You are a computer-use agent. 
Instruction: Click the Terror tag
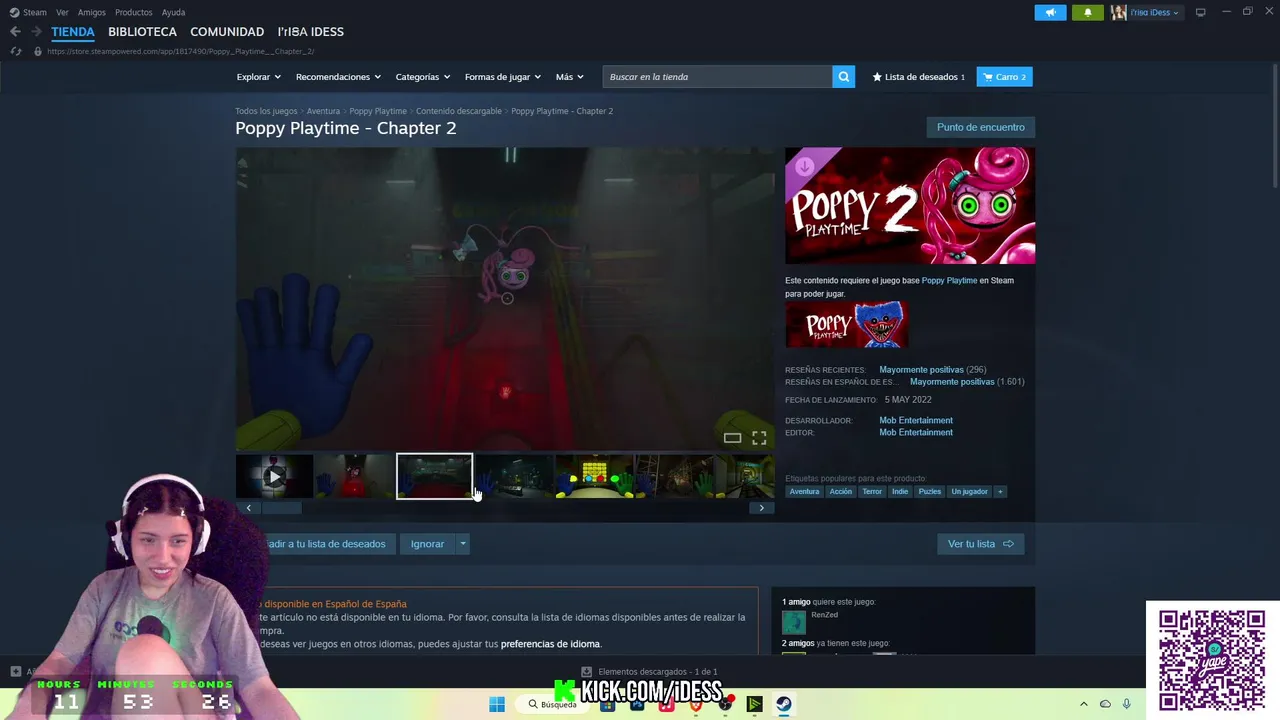[872, 492]
